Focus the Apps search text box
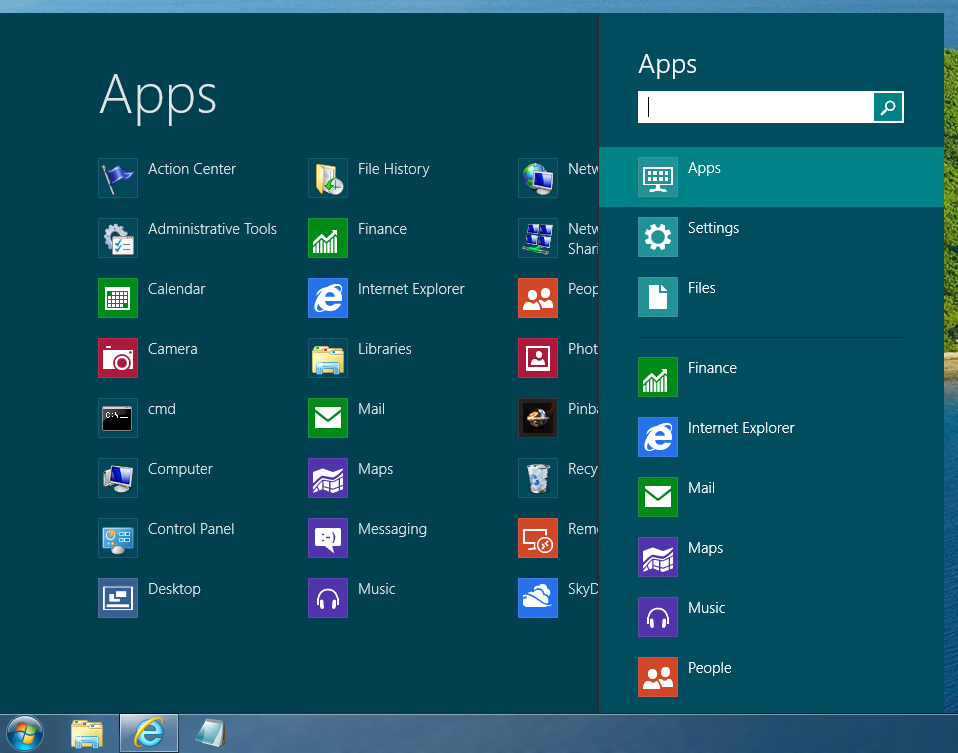This screenshot has height=753, width=958. click(756, 107)
